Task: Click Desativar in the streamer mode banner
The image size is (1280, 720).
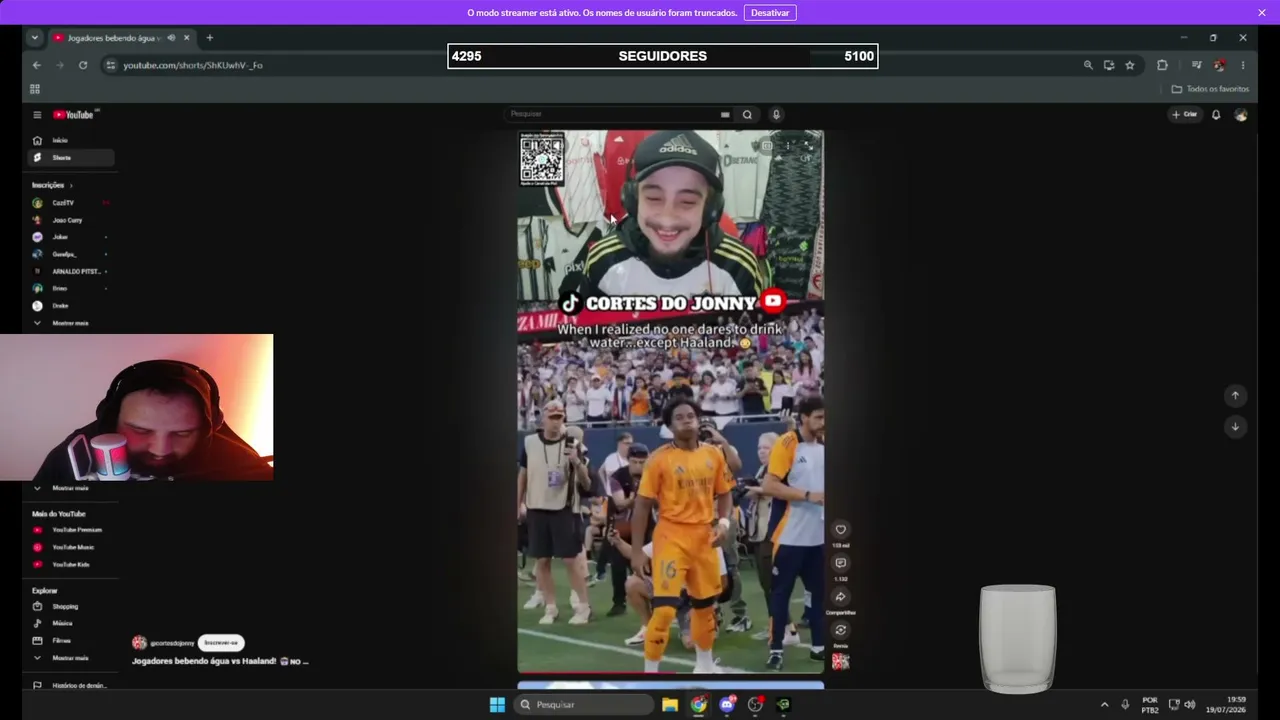Action: [770, 13]
